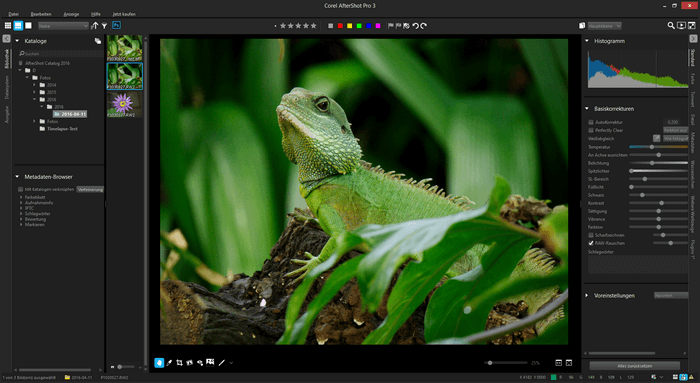Click the white balance picker button in Weißabgleich row
The height and width of the screenshot is (383, 700).
[656, 138]
